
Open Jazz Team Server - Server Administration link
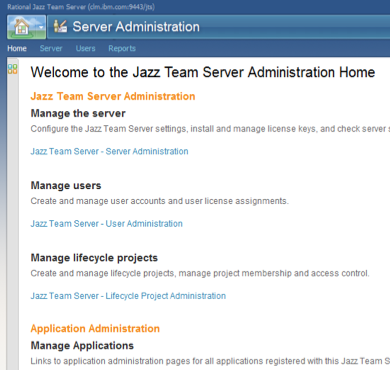point(109,151)
